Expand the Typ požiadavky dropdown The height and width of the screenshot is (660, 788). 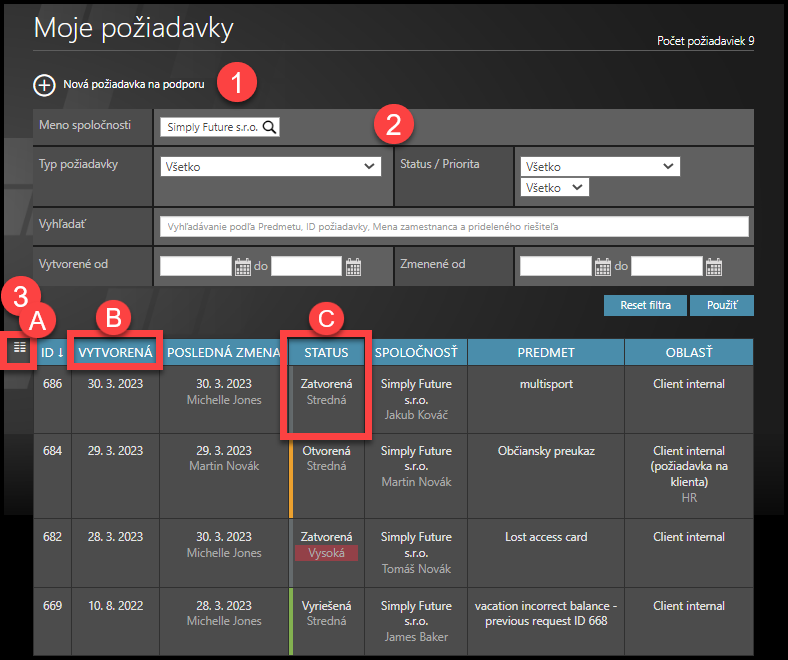(x=270, y=166)
